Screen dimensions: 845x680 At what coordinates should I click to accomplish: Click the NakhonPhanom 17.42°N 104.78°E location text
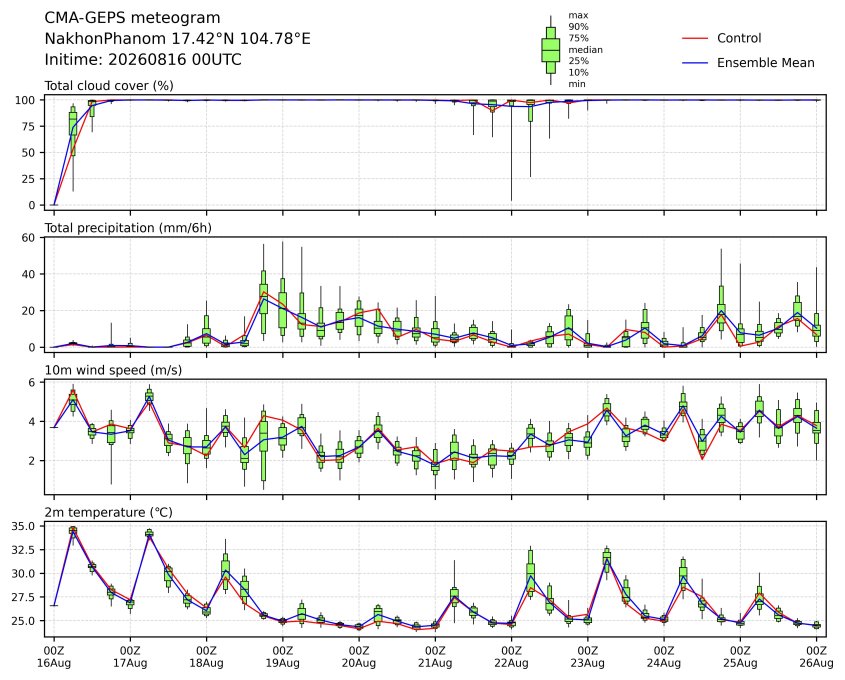(x=177, y=39)
